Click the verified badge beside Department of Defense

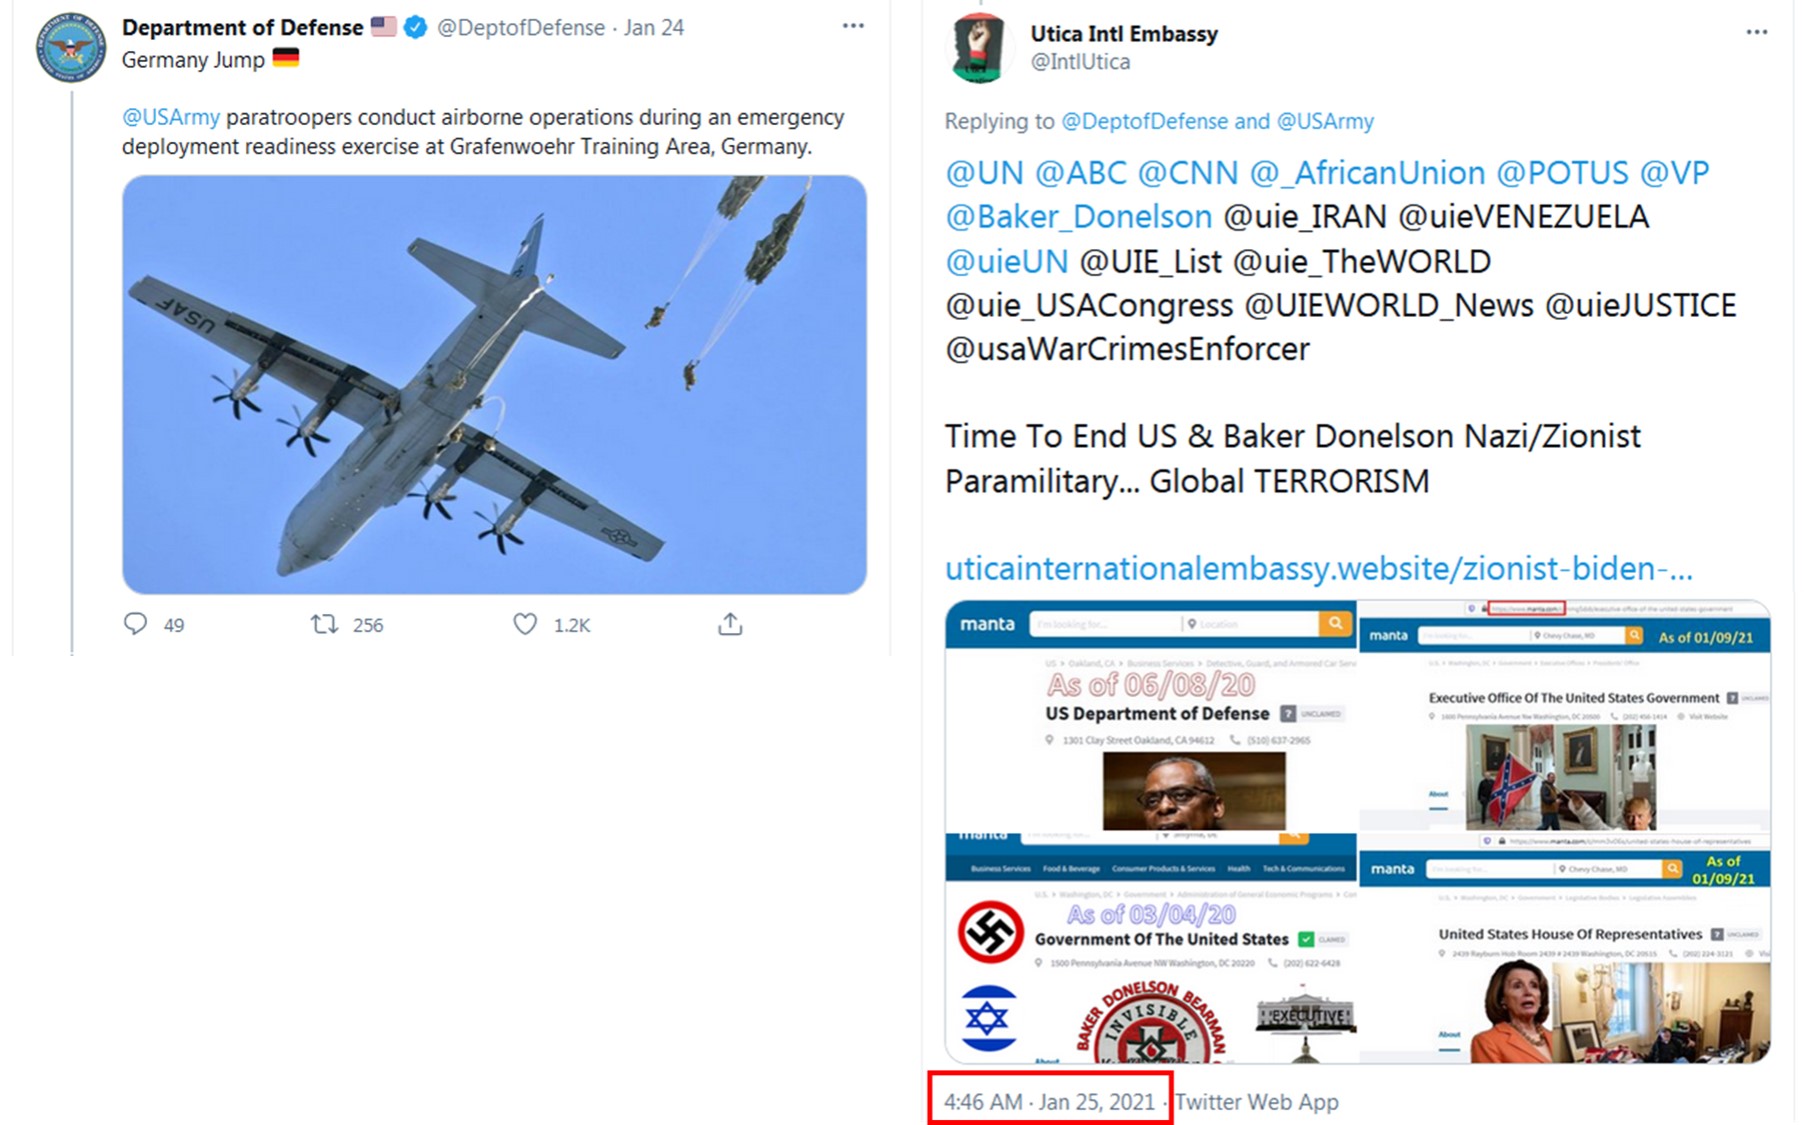tap(415, 28)
